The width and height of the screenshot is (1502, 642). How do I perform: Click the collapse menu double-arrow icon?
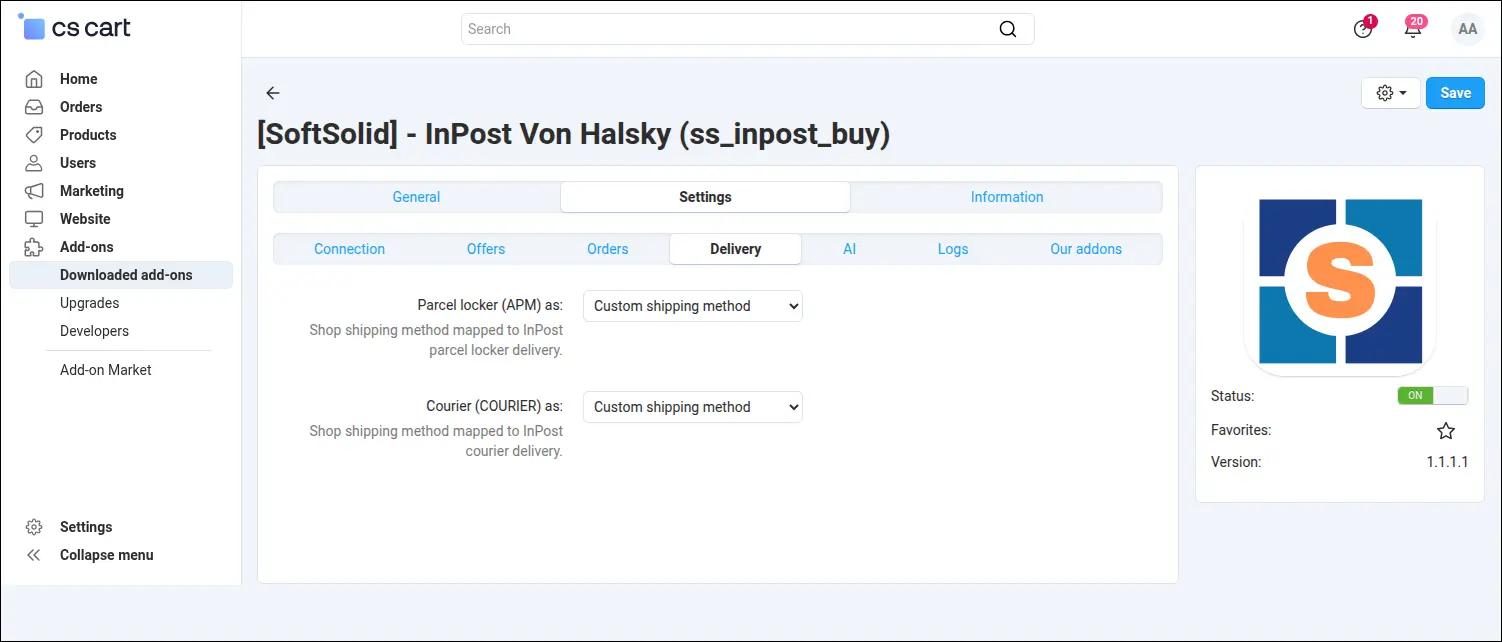34,555
